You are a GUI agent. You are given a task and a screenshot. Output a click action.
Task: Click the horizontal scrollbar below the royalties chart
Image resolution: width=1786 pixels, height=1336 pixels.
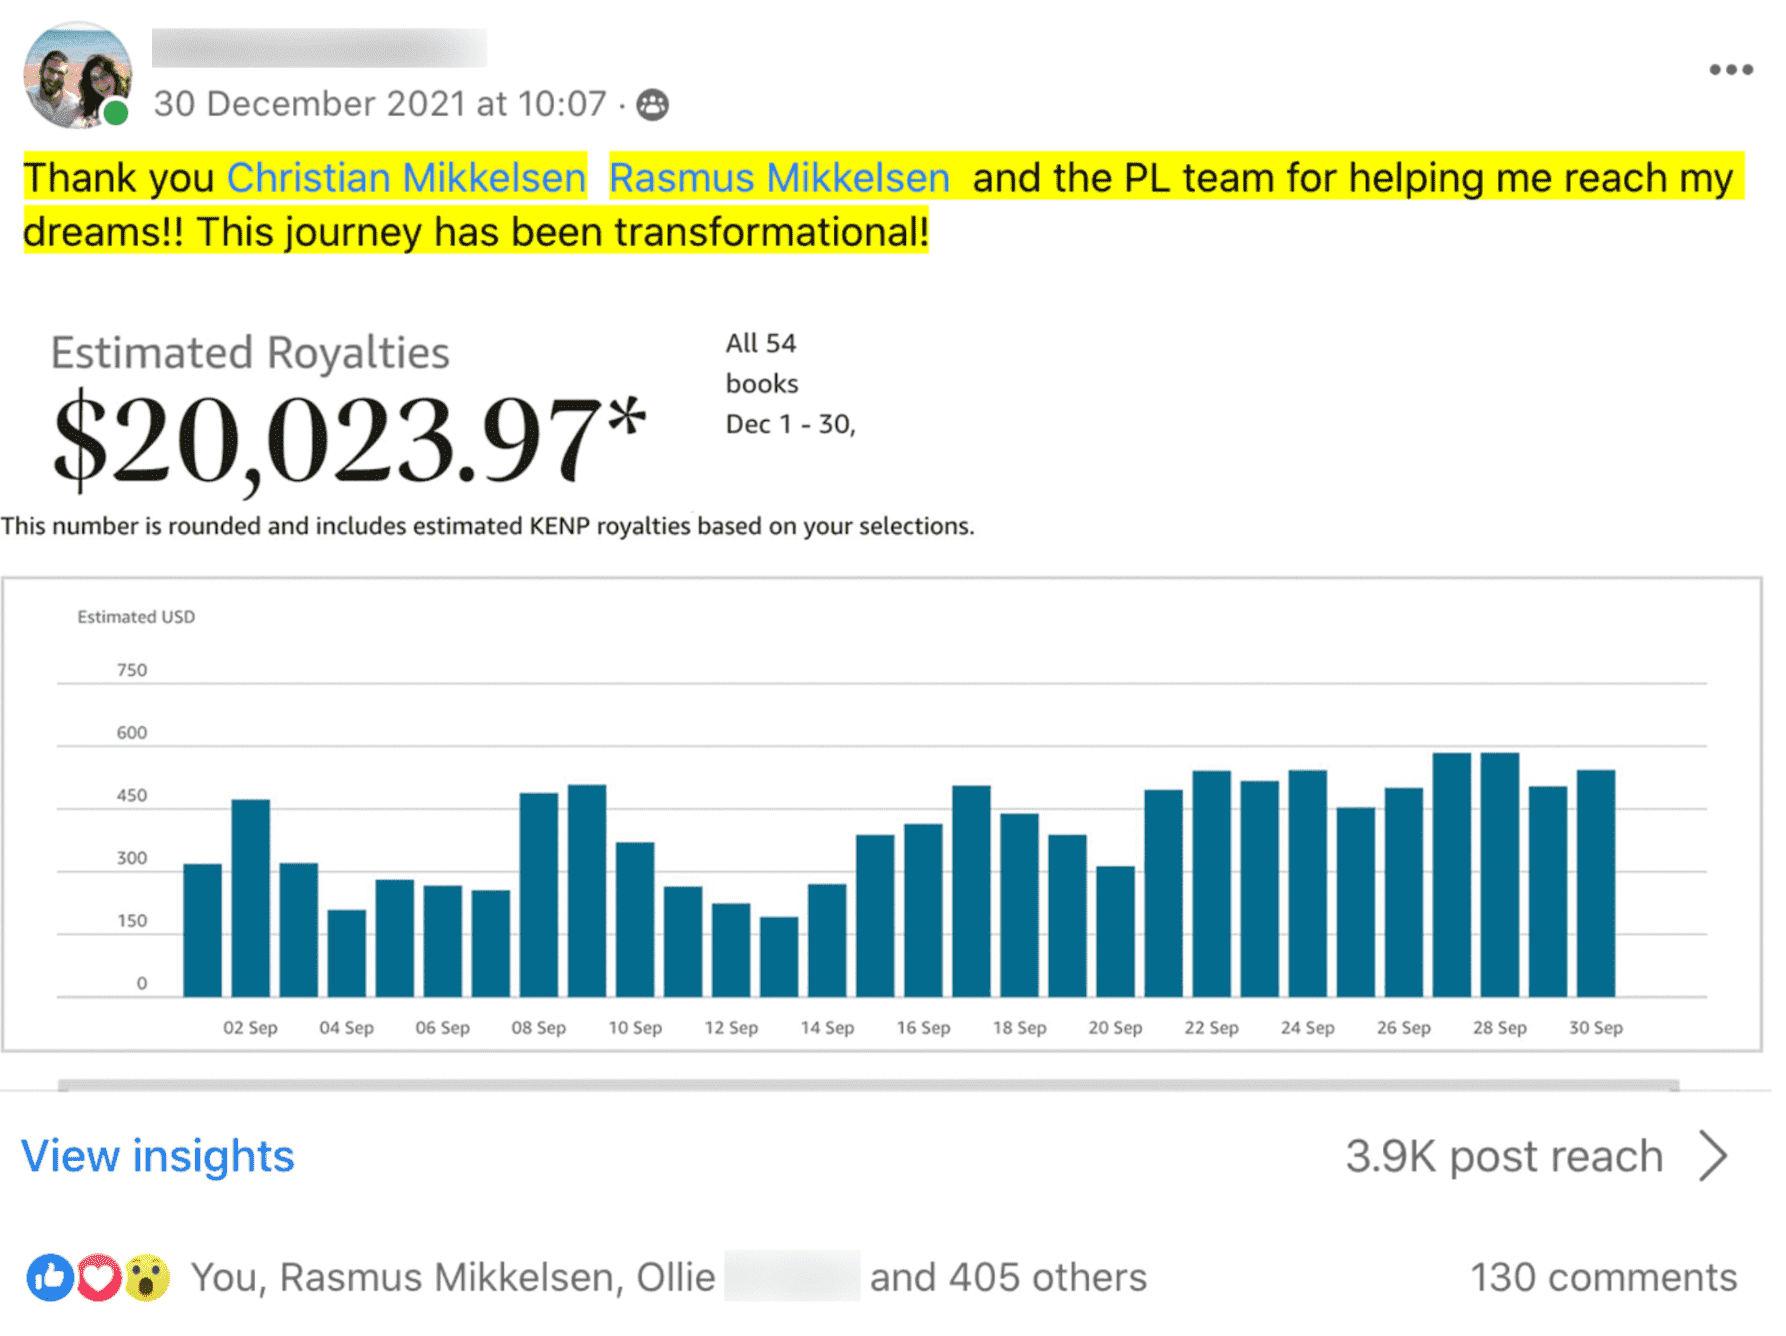coord(868,1085)
